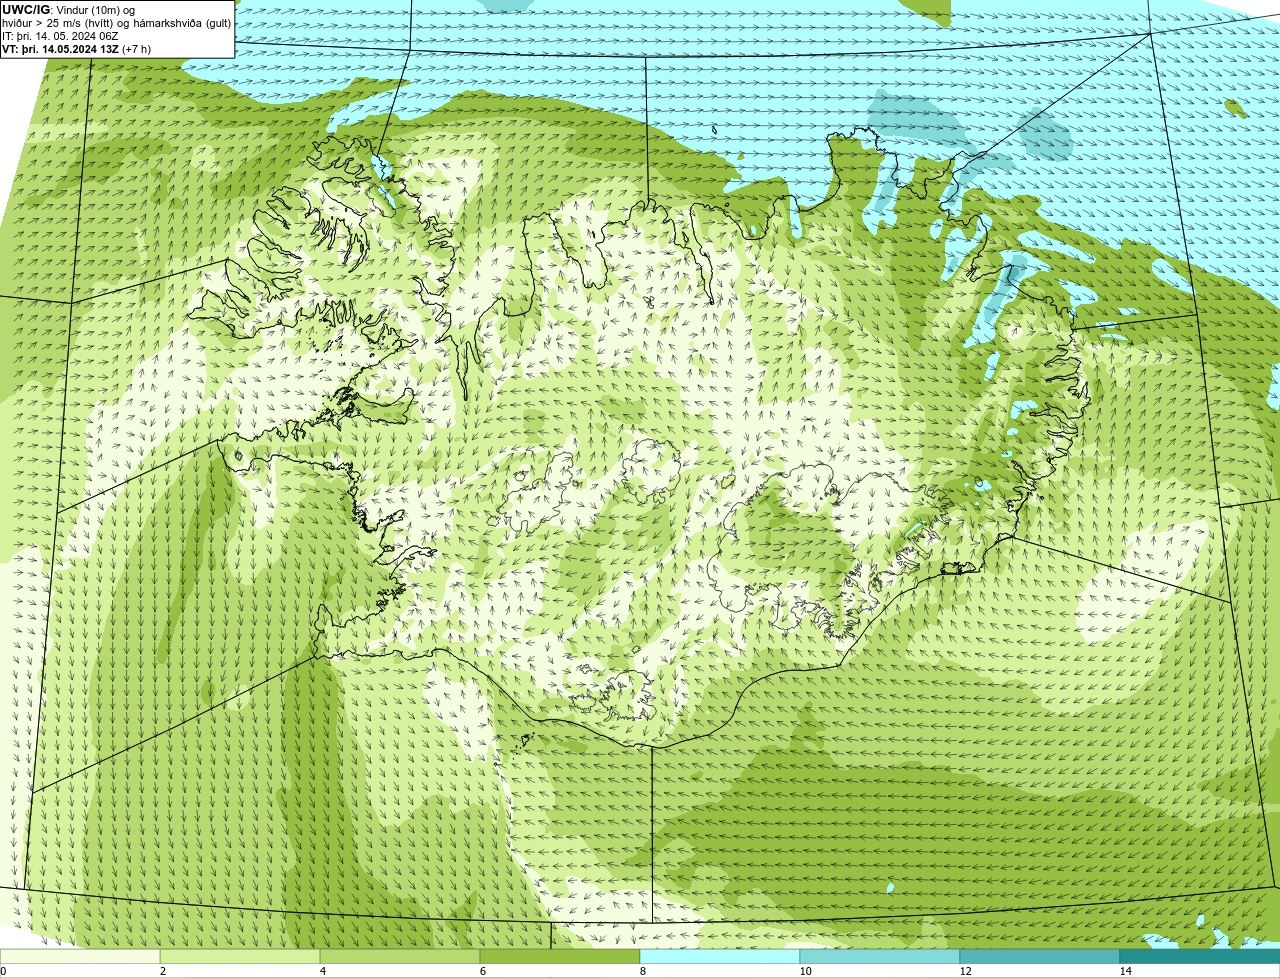
Task: Click the legend scale label "4"
Action: pos(322,971)
